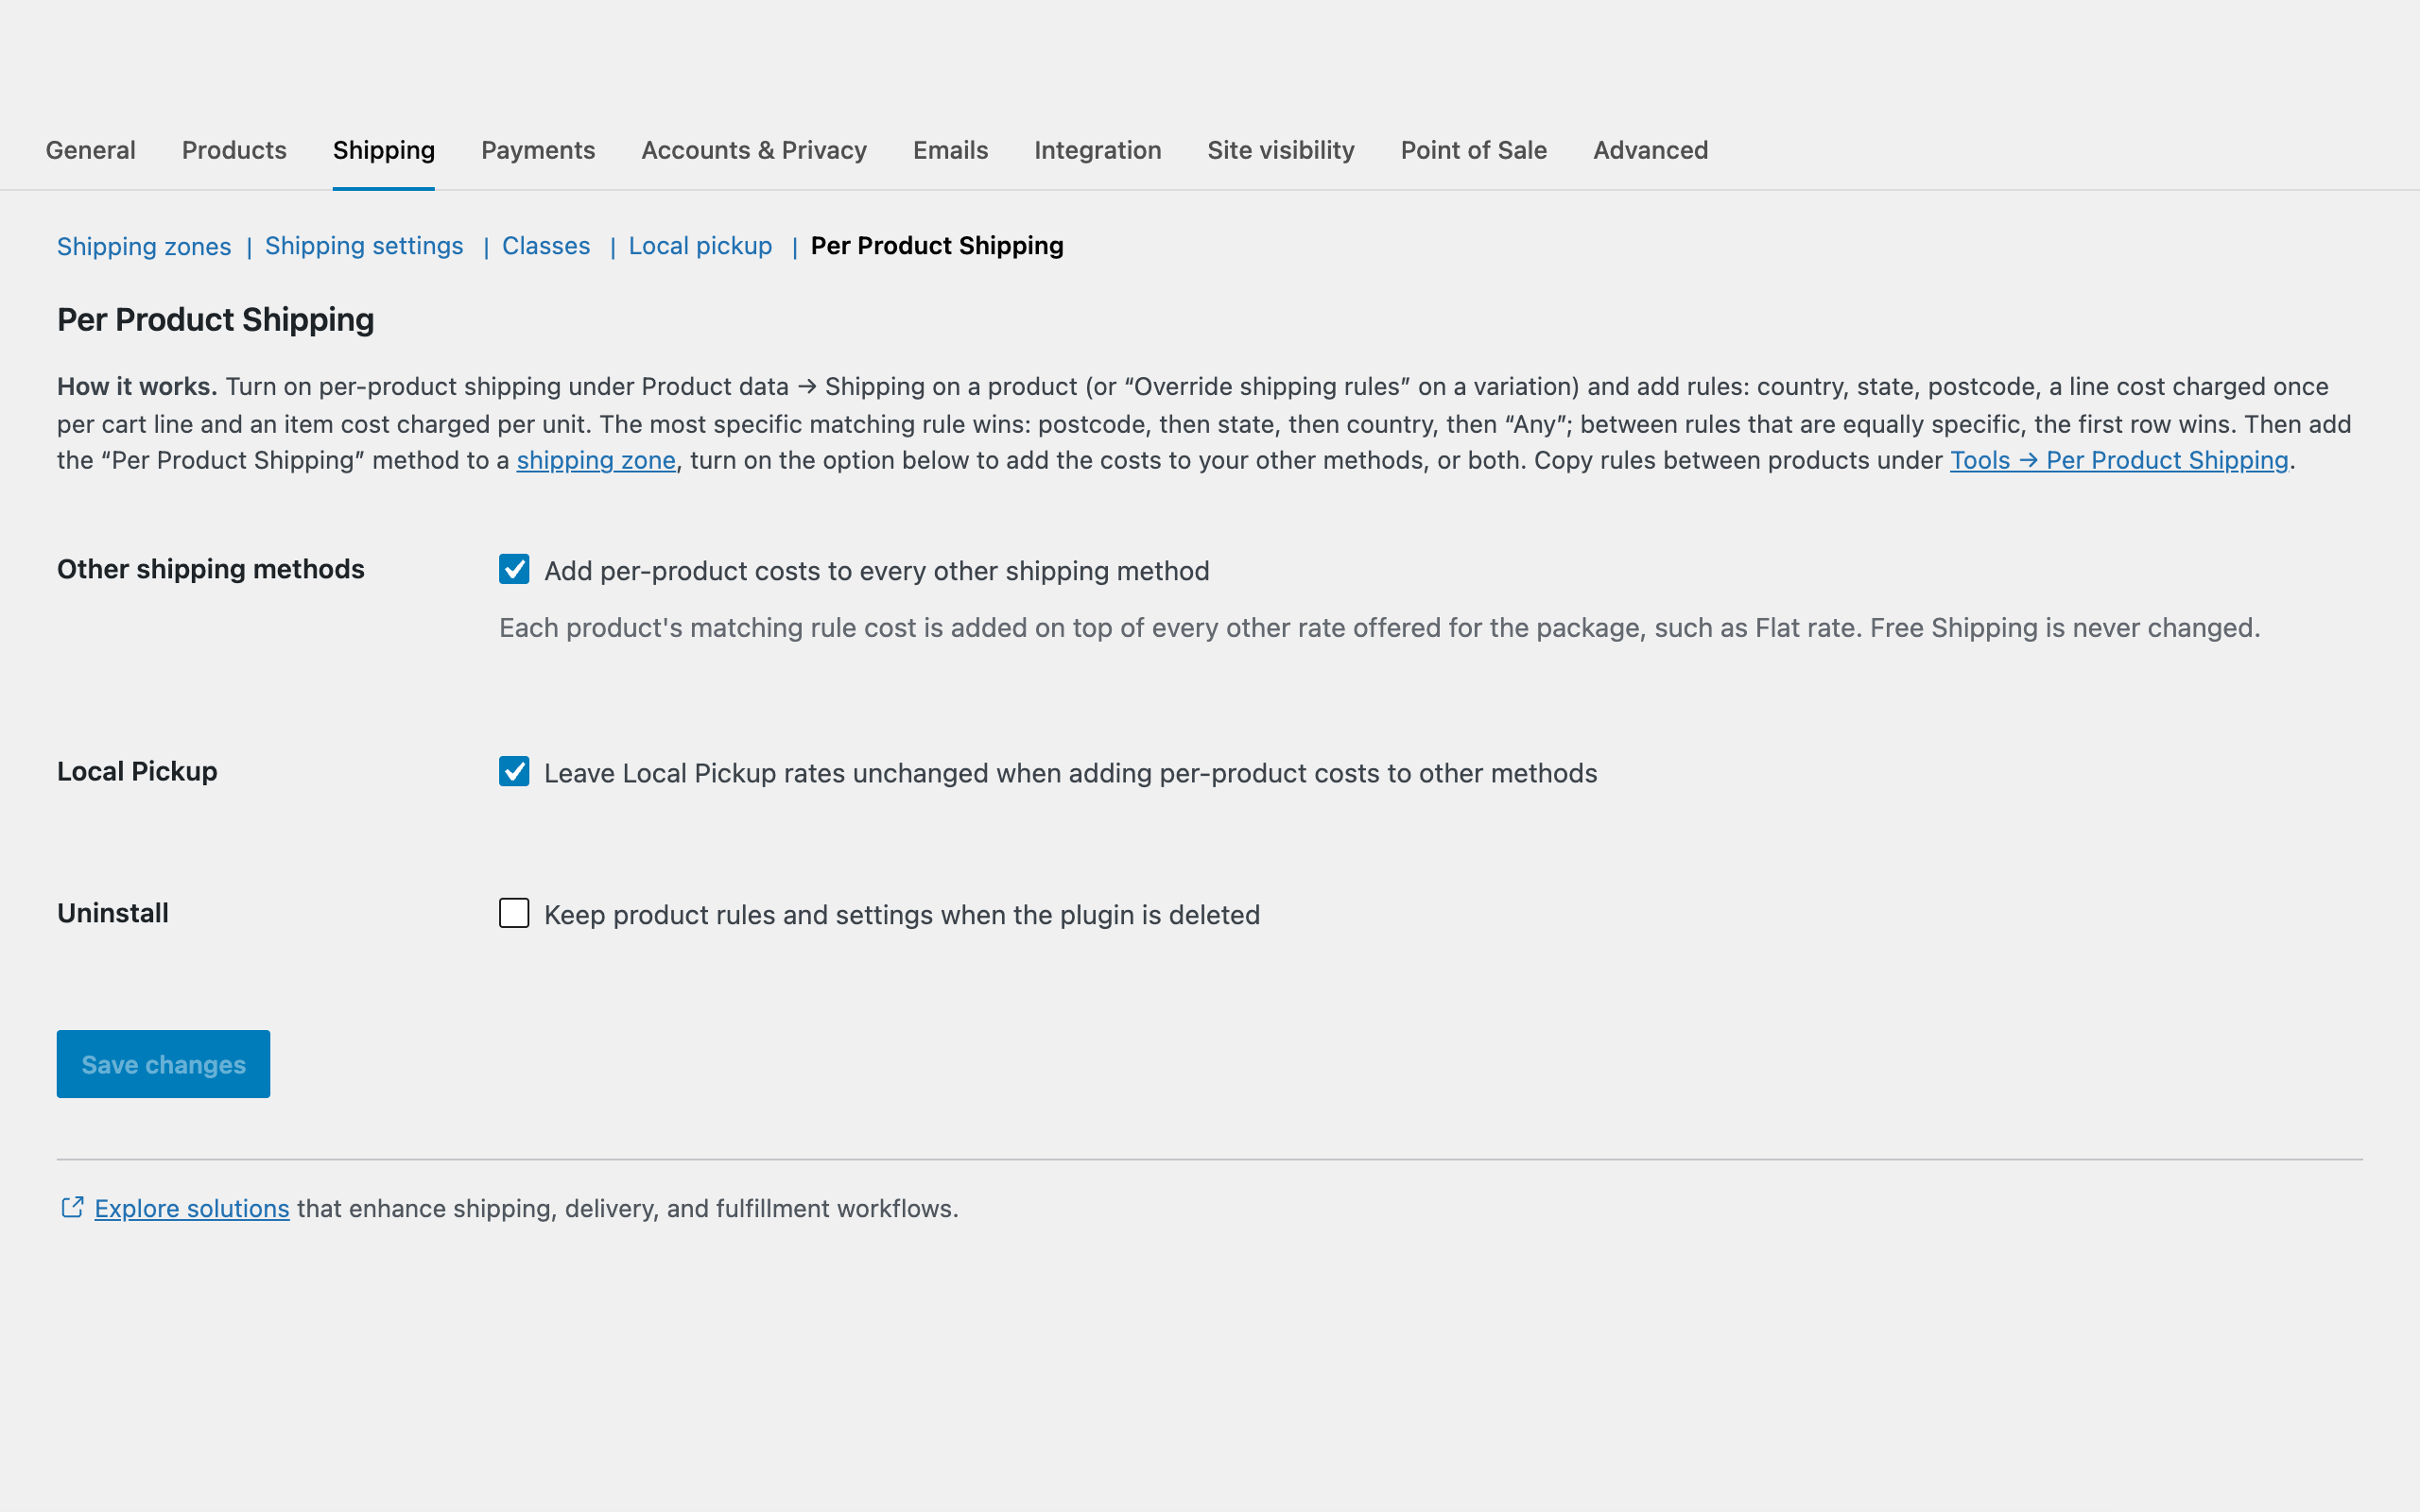2420x1512 pixels.
Task: Switch to the Products tab
Action: click(x=234, y=150)
